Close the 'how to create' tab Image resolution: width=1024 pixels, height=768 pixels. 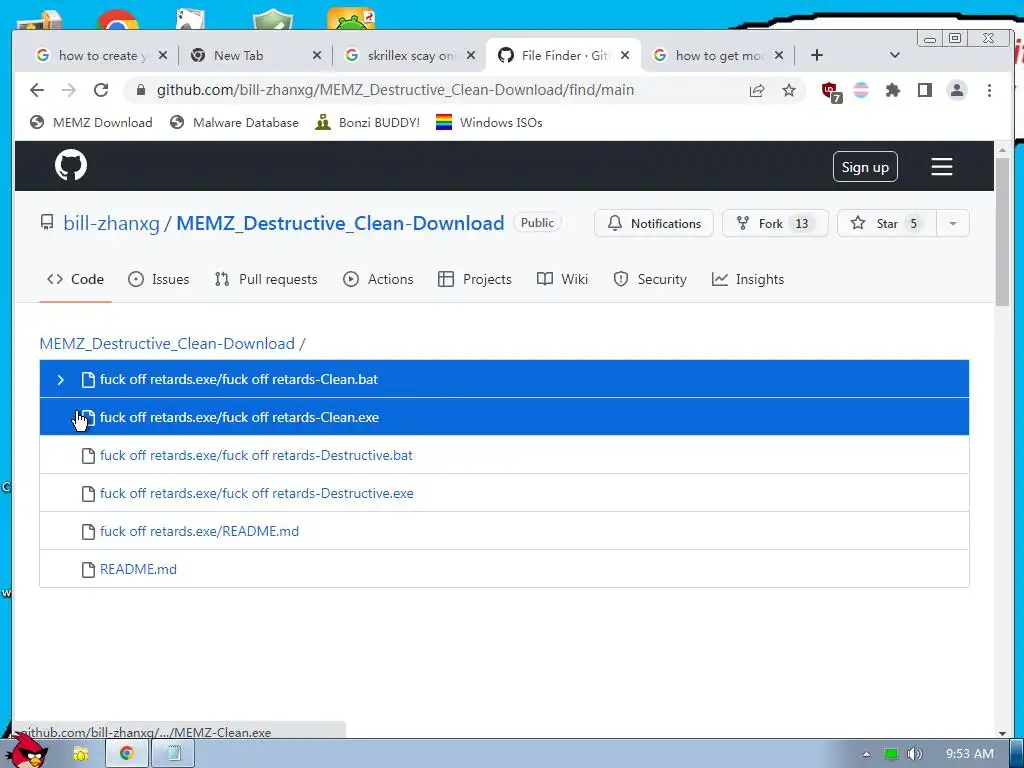(x=163, y=56)
